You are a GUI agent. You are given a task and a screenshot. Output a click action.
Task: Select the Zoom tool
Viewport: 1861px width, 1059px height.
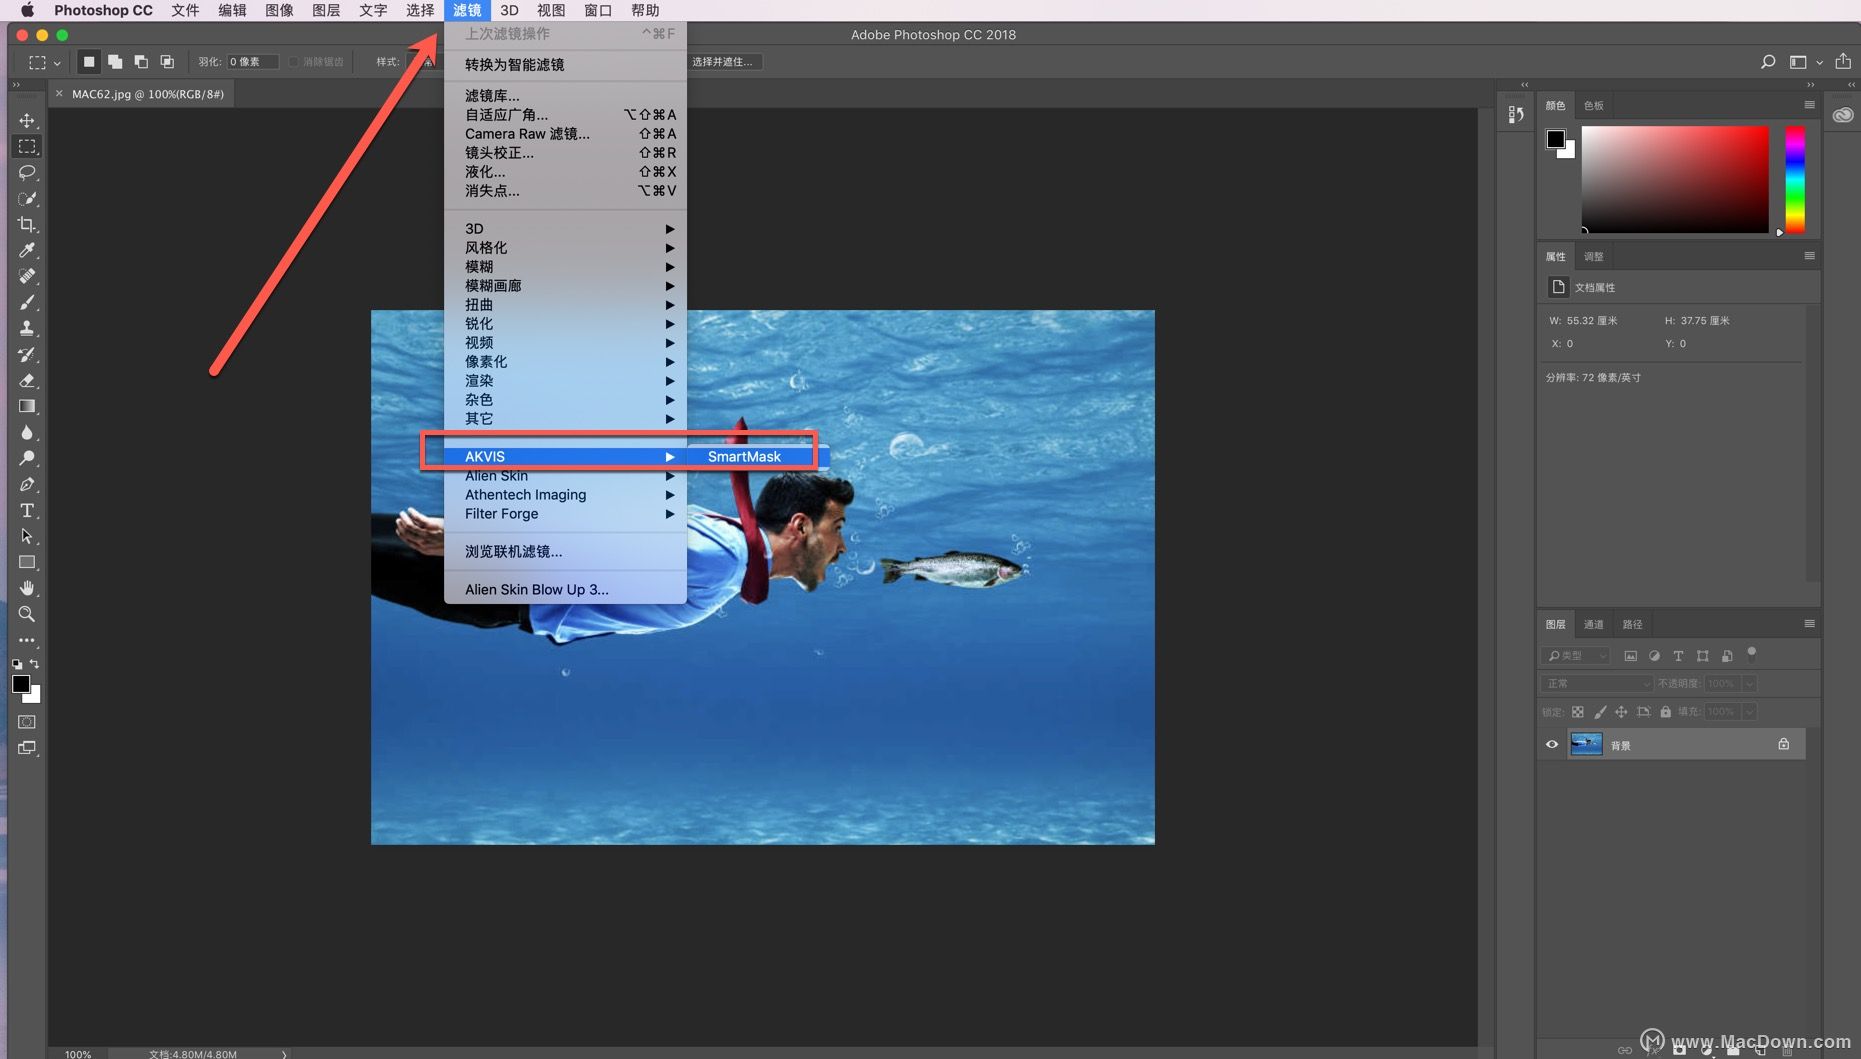click(x=27, y=614)
